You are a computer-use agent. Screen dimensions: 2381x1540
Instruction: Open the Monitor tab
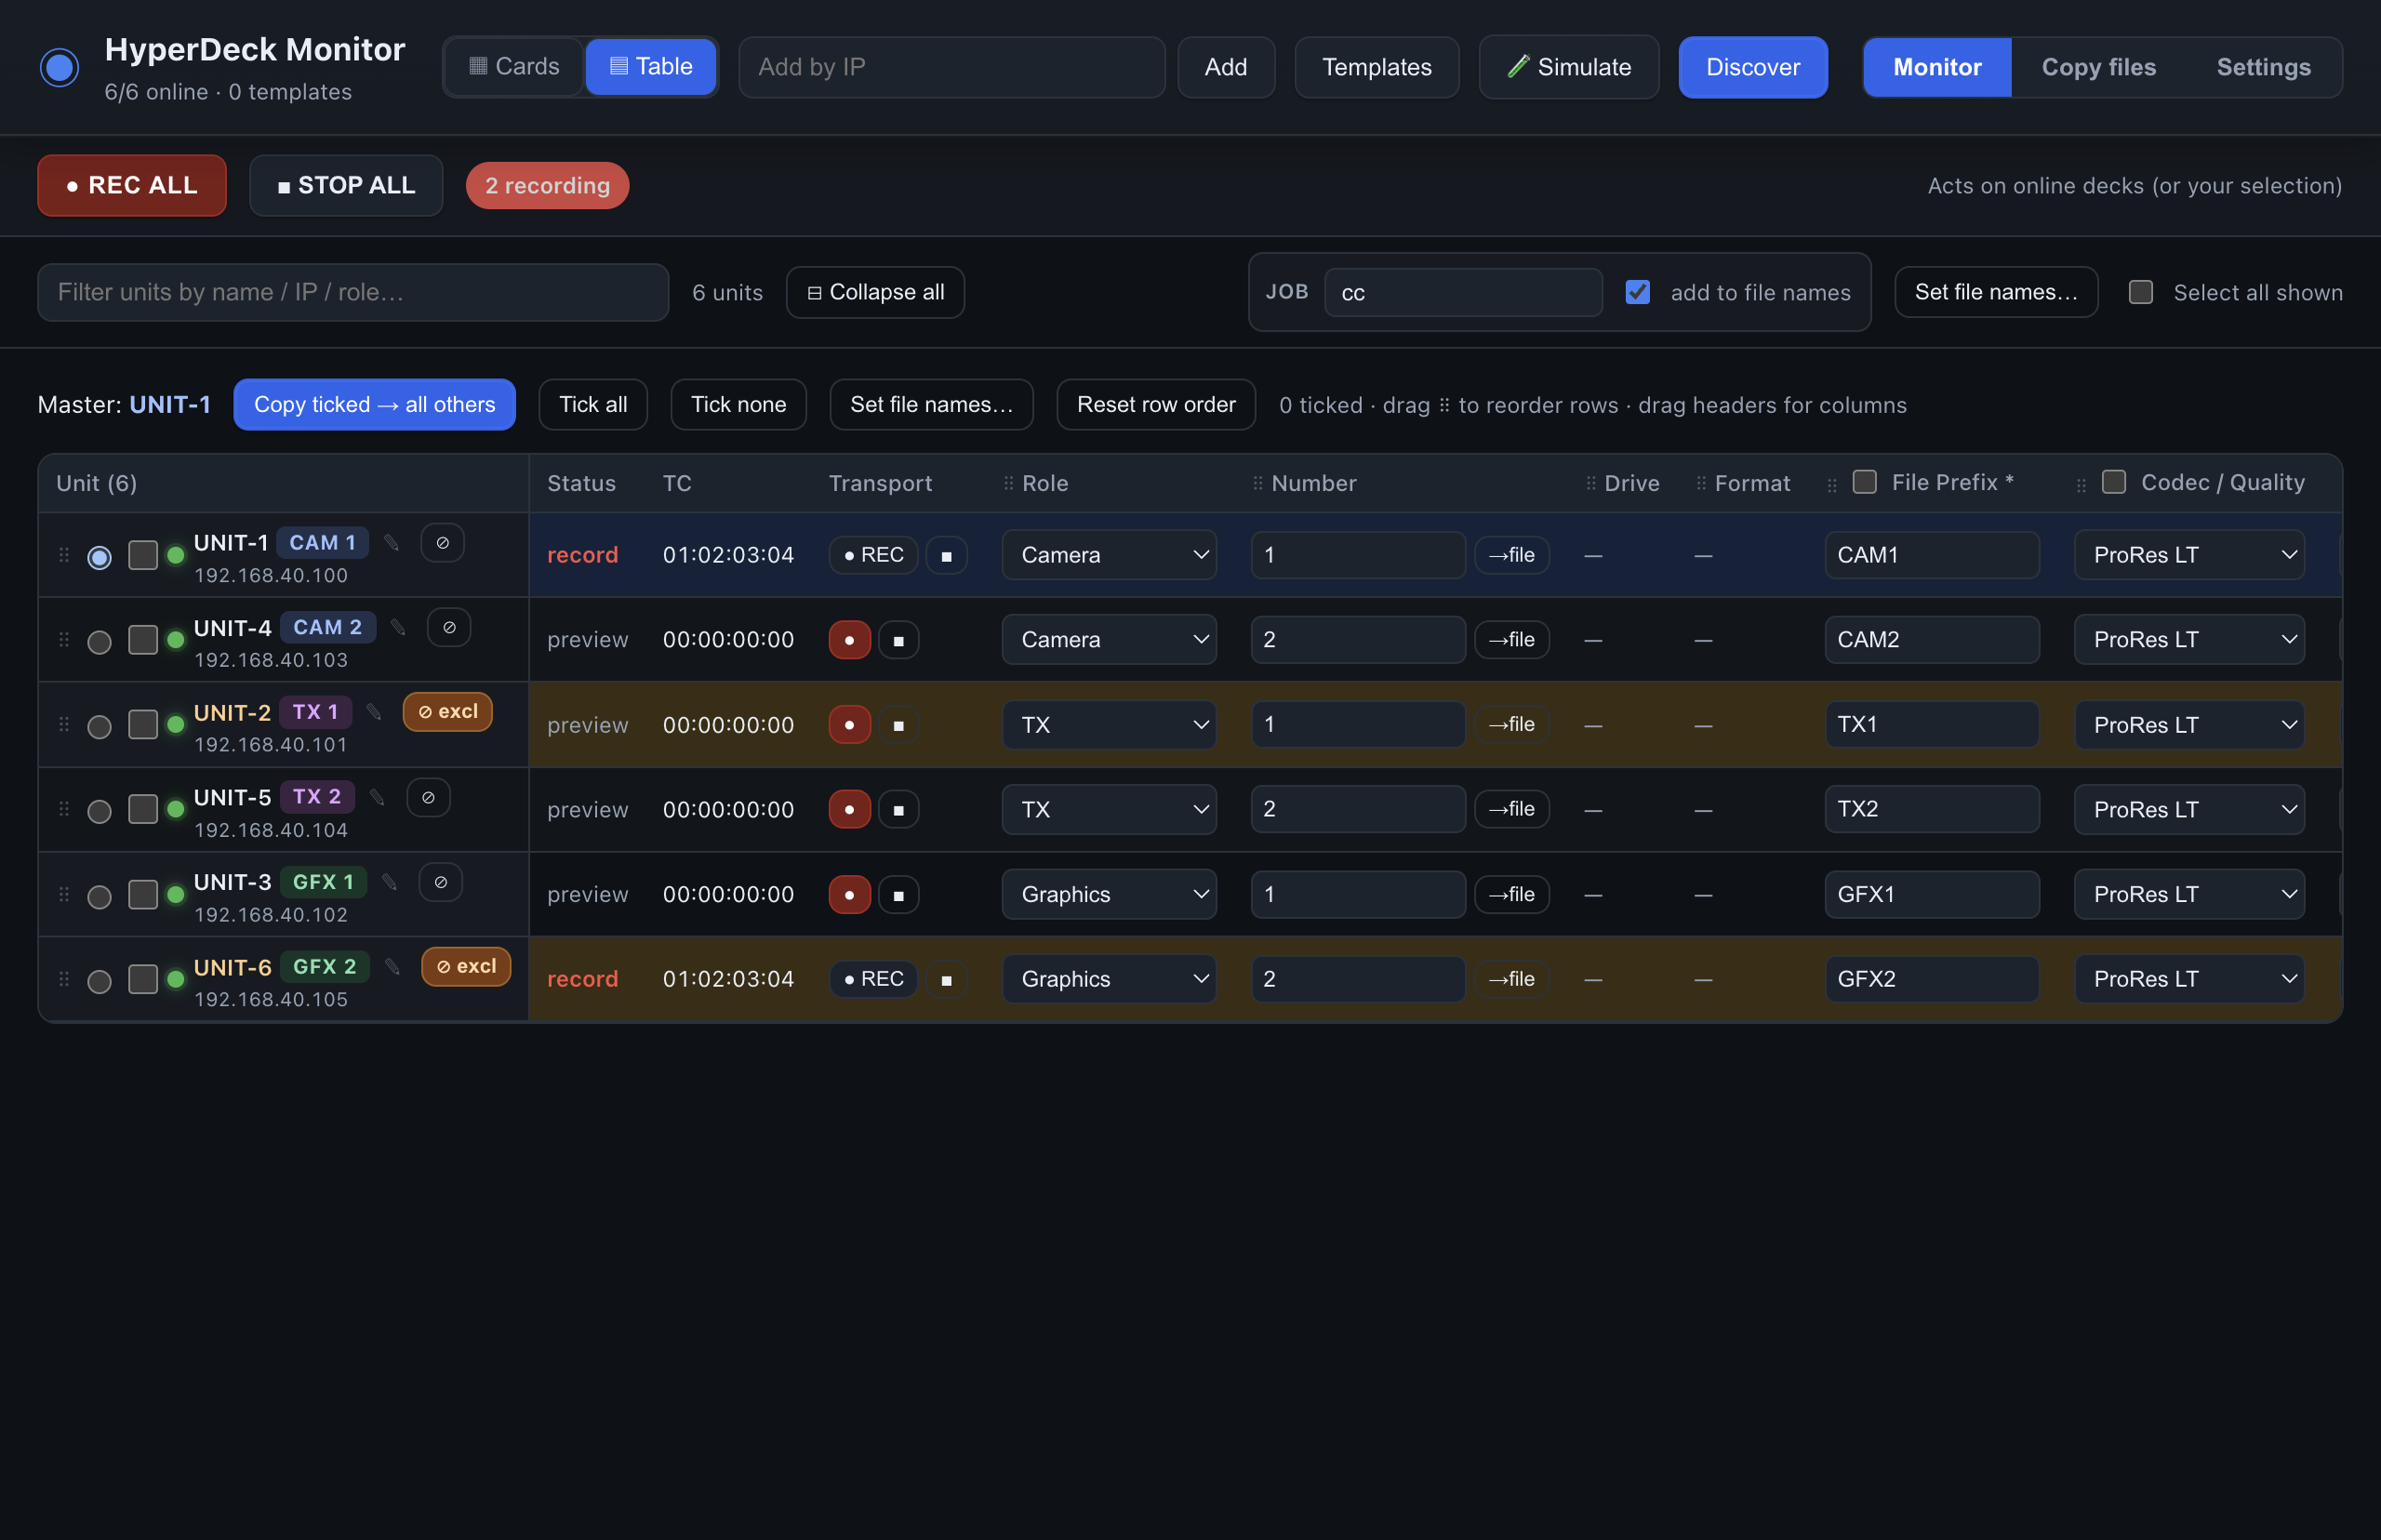(1937, 67)
